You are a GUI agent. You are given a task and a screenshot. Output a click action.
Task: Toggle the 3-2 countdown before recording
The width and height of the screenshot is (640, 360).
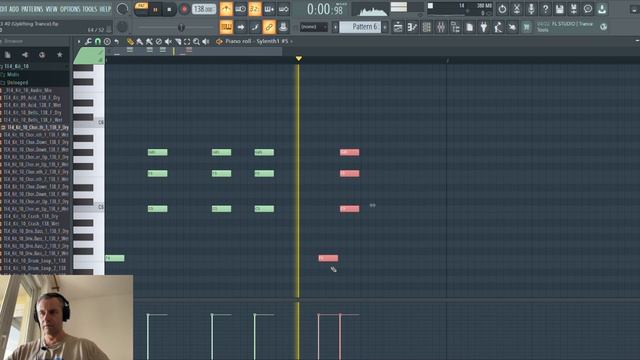pyautogui.click(x=254, y=9)
